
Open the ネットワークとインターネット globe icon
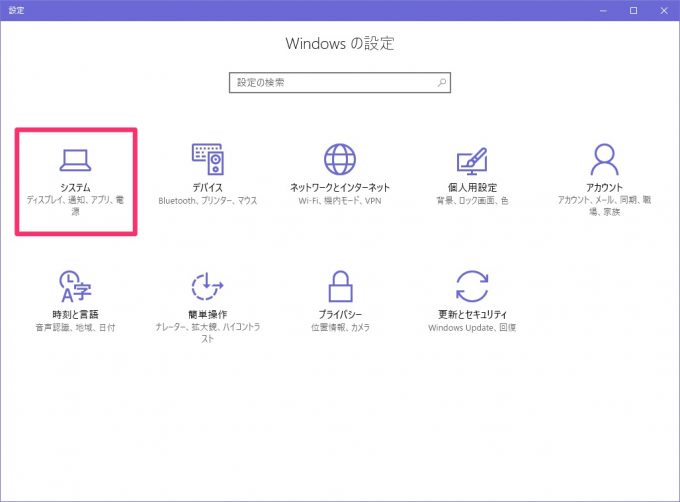tap(340, 159)
